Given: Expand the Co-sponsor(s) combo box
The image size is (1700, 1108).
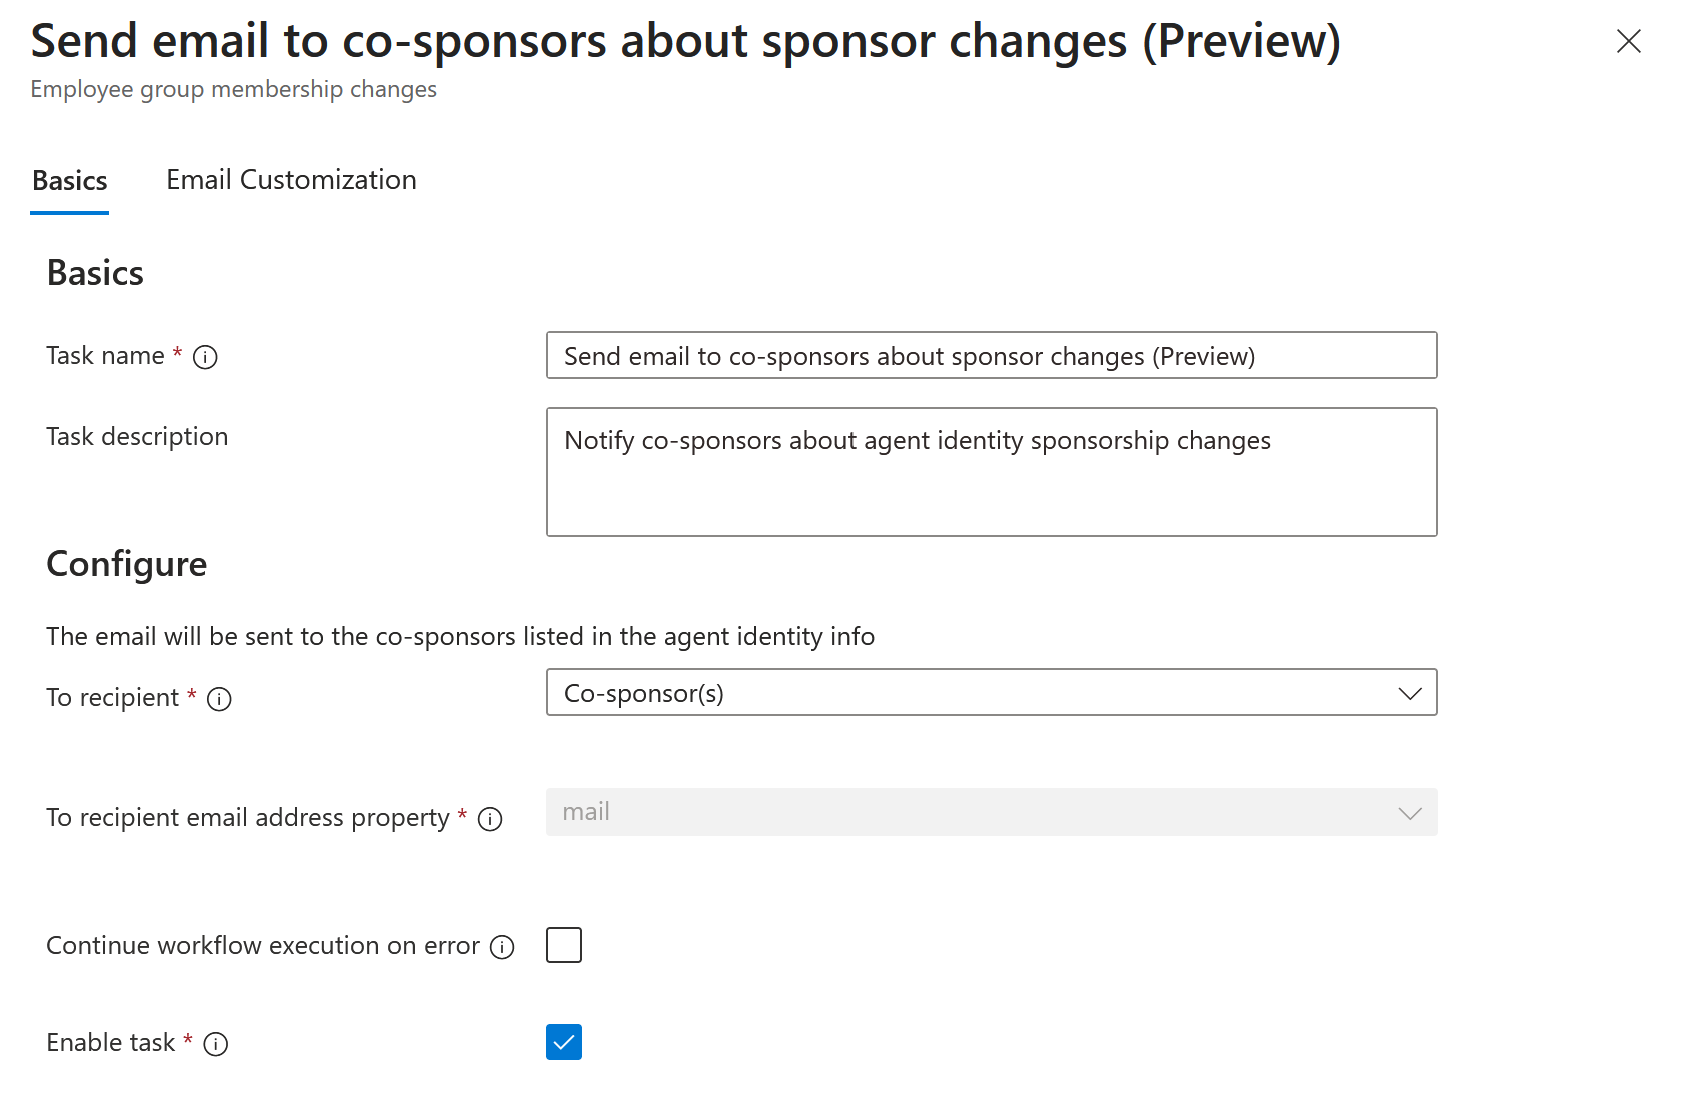Looking at the screenshot, I should pyautogui.click(x=990, y=692).
